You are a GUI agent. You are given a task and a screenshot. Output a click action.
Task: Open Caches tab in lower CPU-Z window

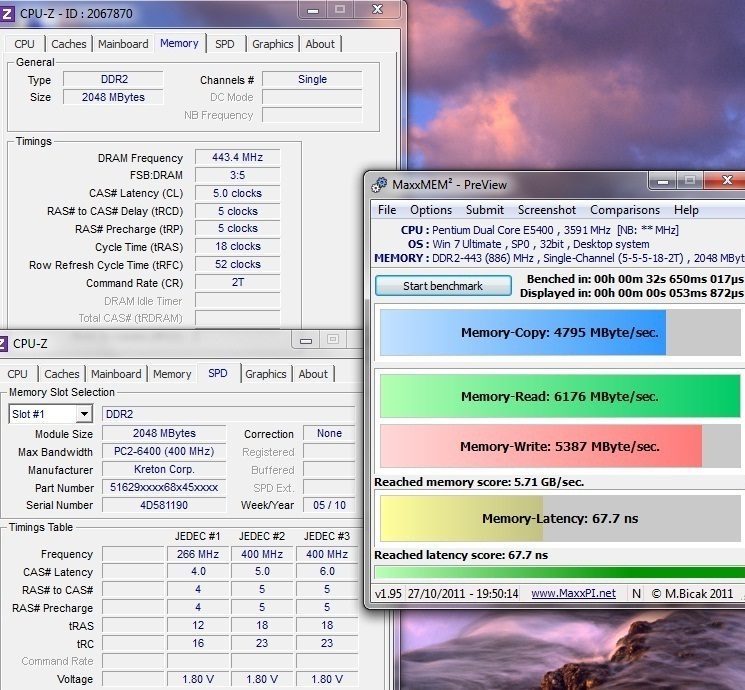click(62, 374)
